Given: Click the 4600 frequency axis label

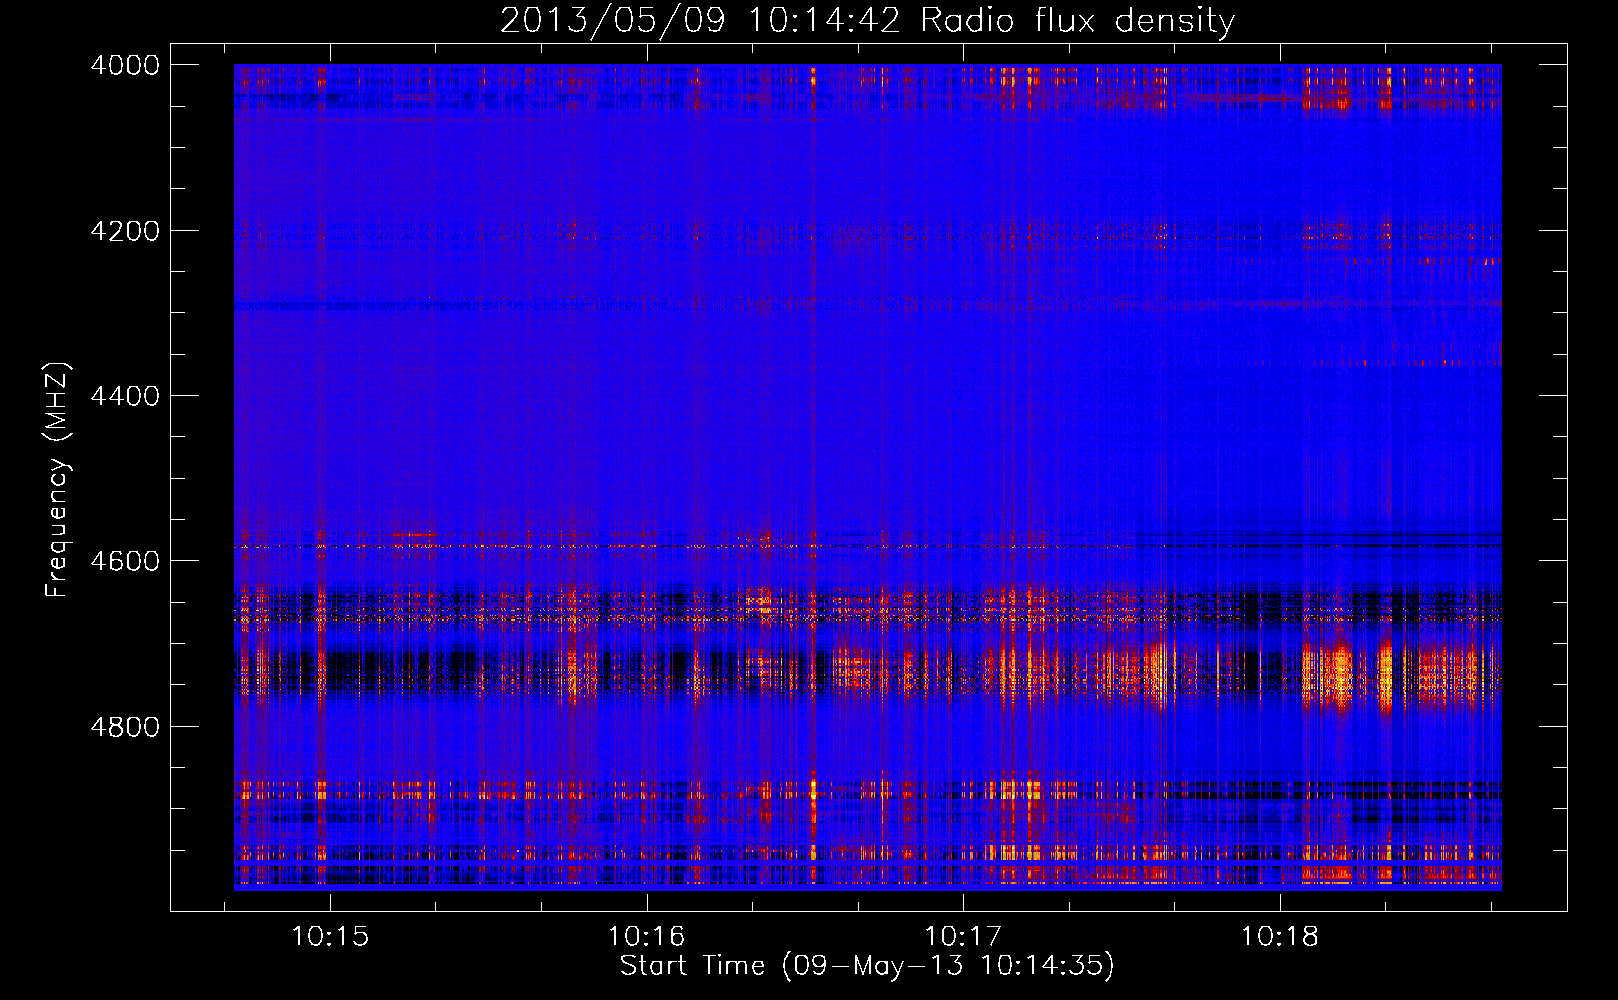Looking at the screenshot, I should point(125,561).
